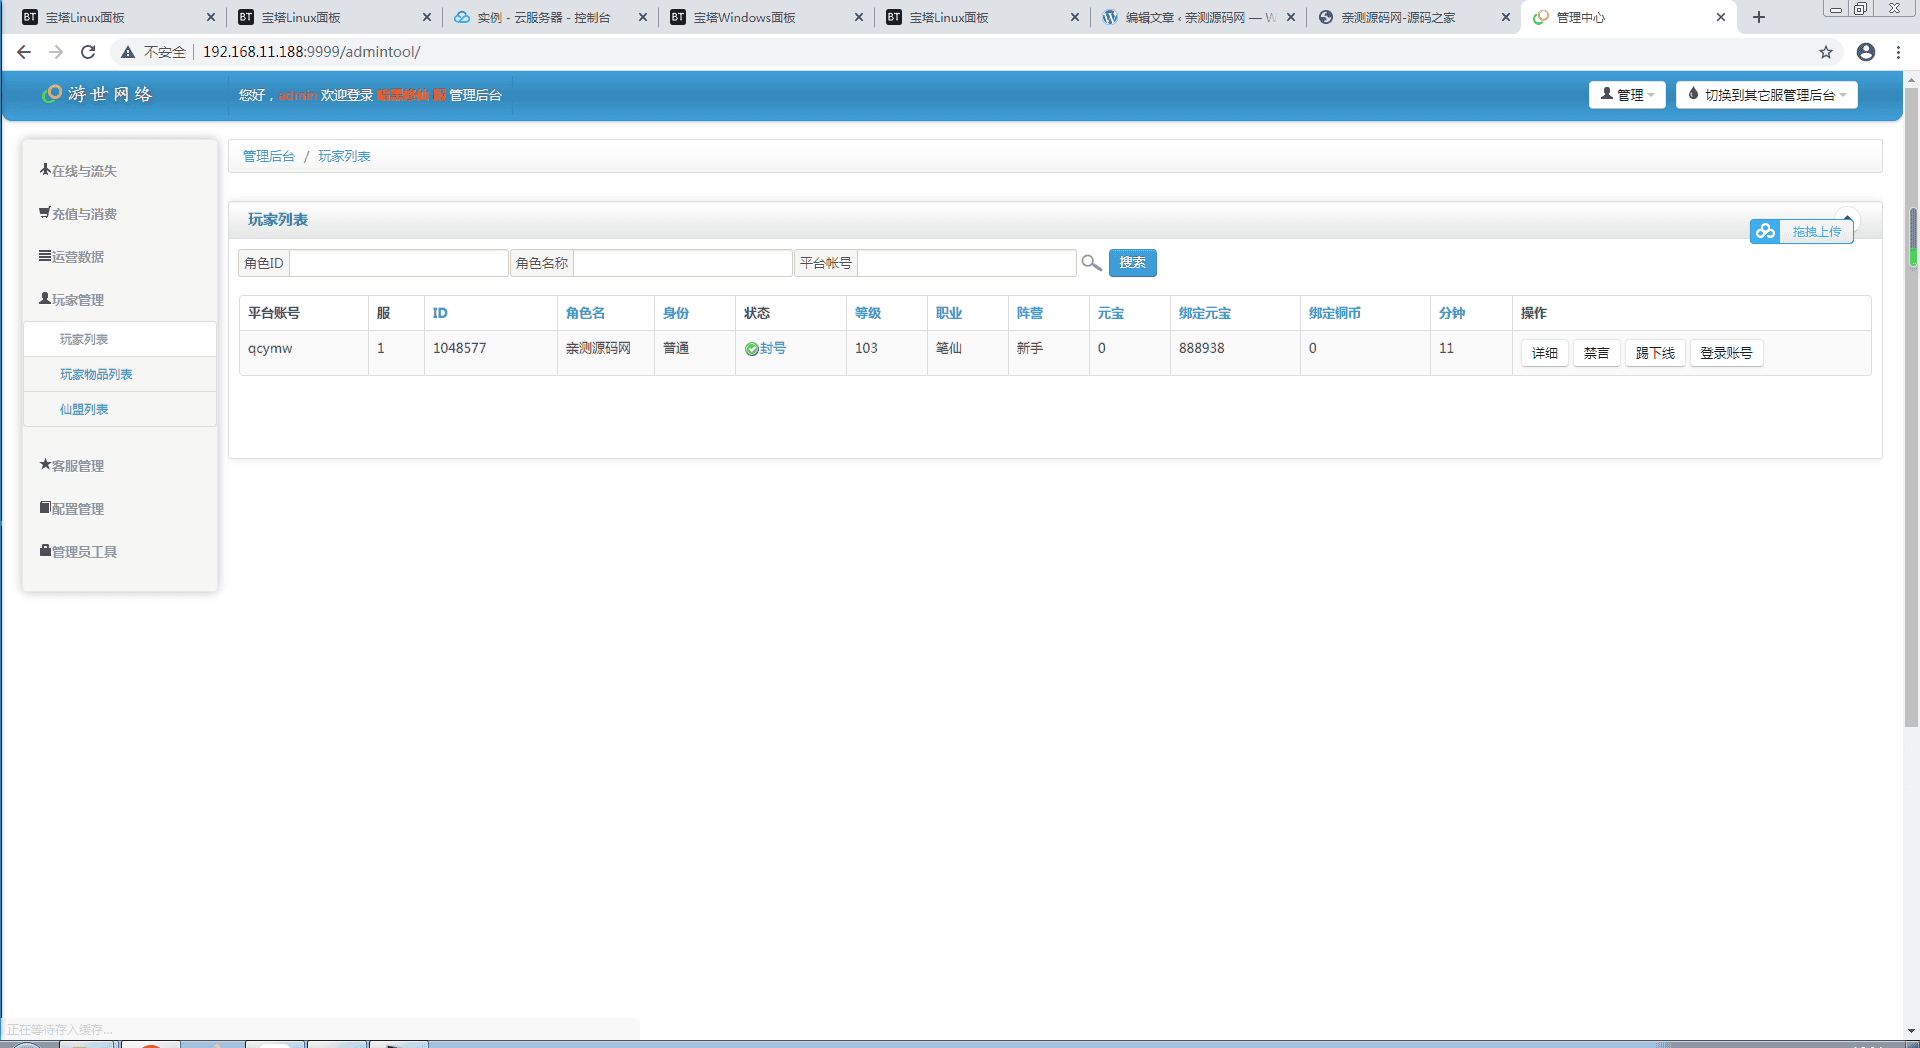Viewport: 1920px width, 1048px height.
Task: Bookmark this page with the star icon
Action: pos(1826,52)
